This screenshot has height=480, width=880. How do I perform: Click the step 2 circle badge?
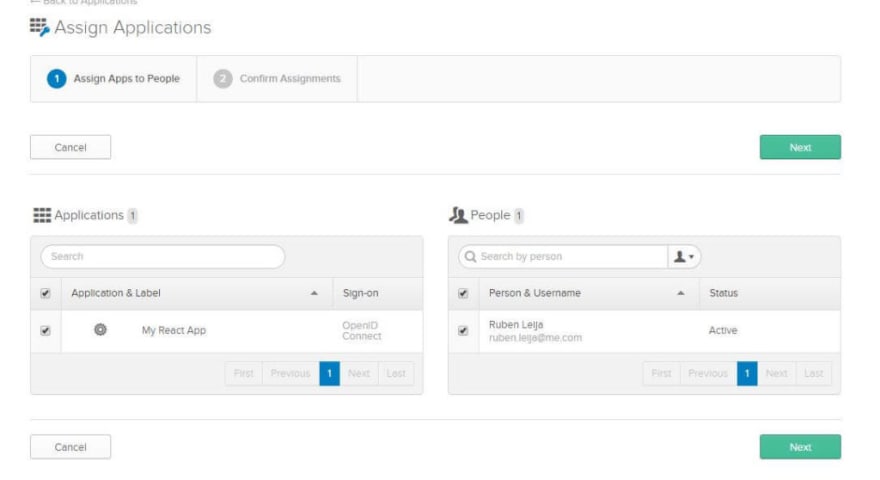pos(223,79)
